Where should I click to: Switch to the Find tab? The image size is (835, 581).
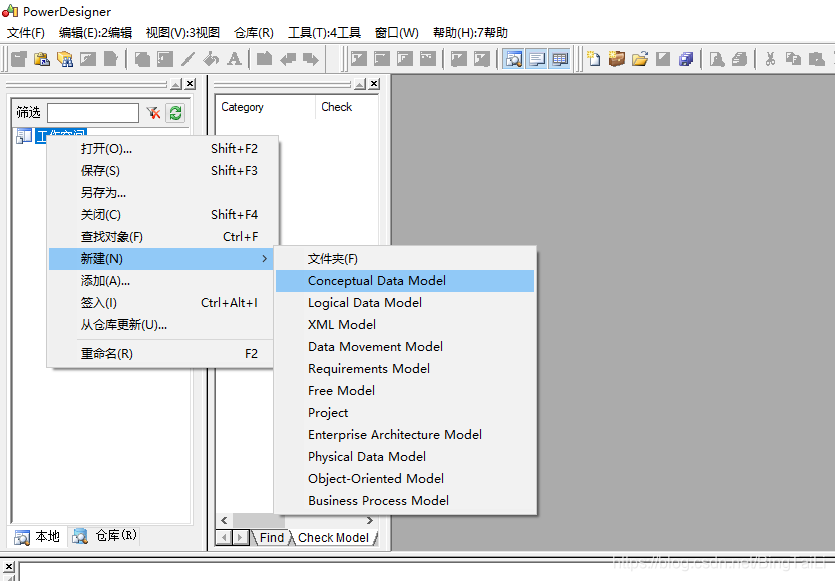coord(271,538)
